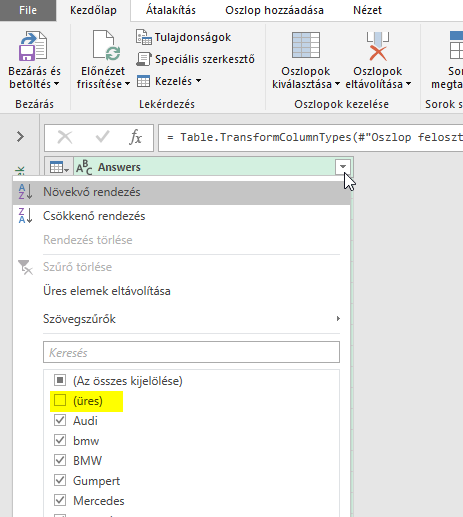Click the Előnézet frissítése refresh icon

(106, 45)
